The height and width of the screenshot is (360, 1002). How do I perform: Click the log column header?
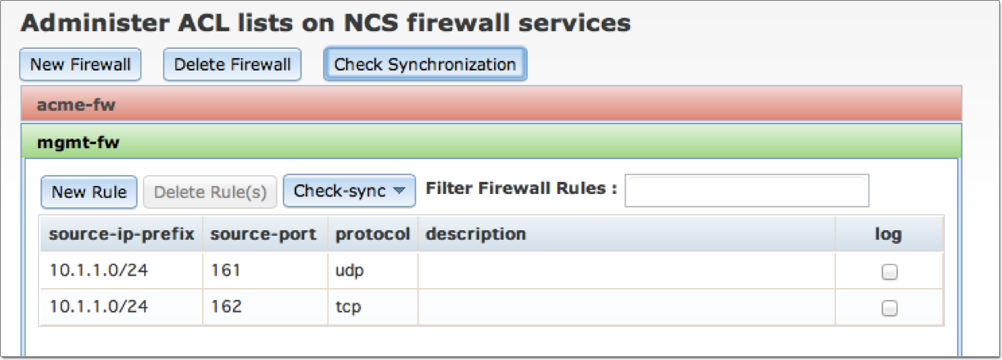tap(889, 234)
